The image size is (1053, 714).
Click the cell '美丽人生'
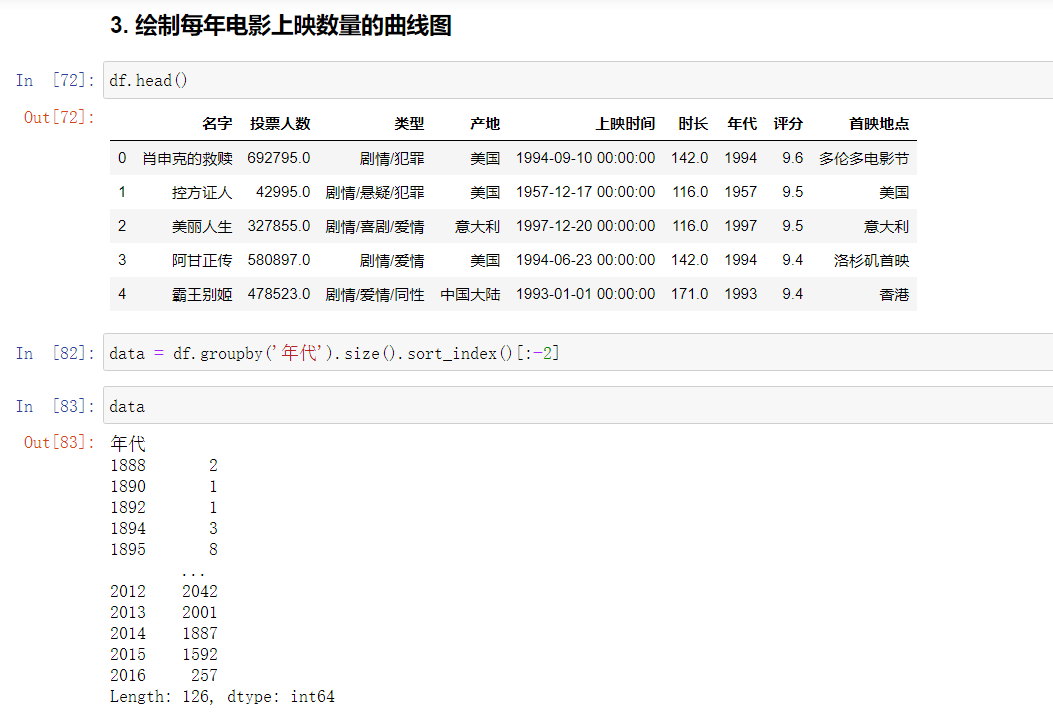pos(202,226)
